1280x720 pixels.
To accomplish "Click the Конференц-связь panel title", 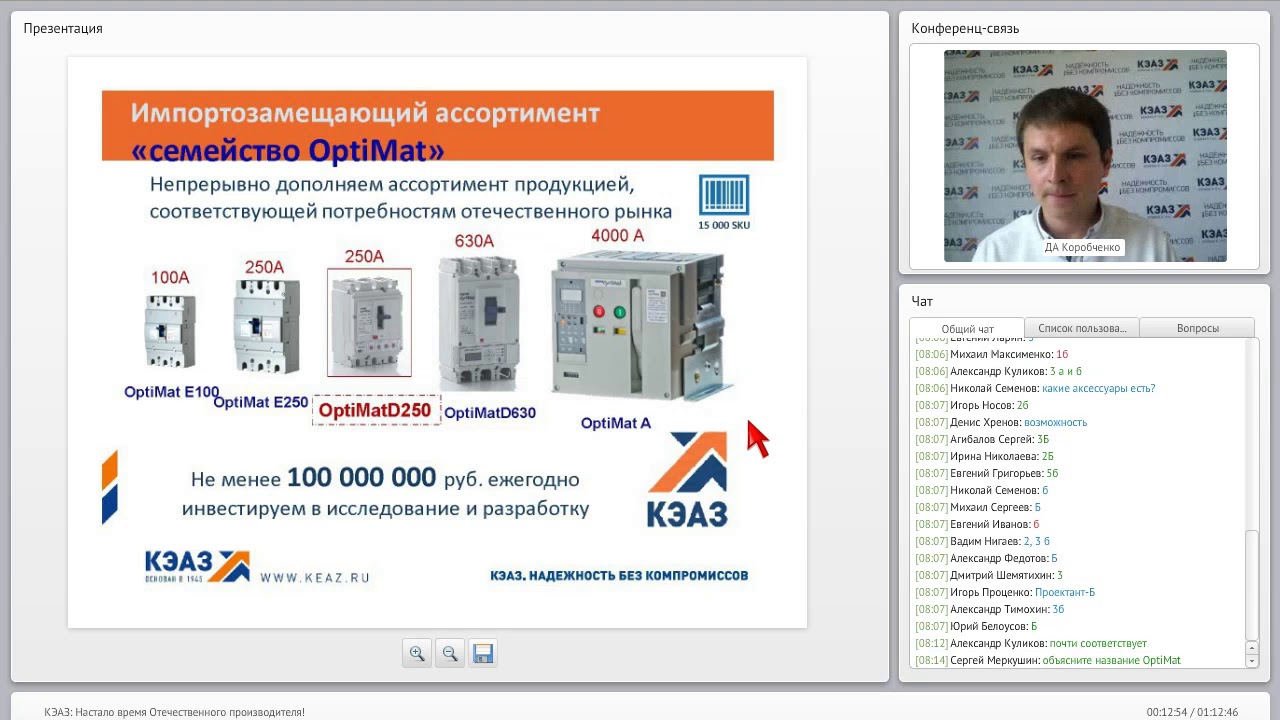I will pyautogui.click(x=965, y=28).
